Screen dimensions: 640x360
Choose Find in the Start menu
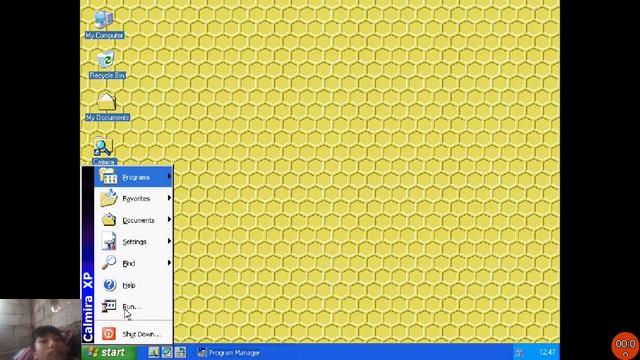(x=133, y=263)
